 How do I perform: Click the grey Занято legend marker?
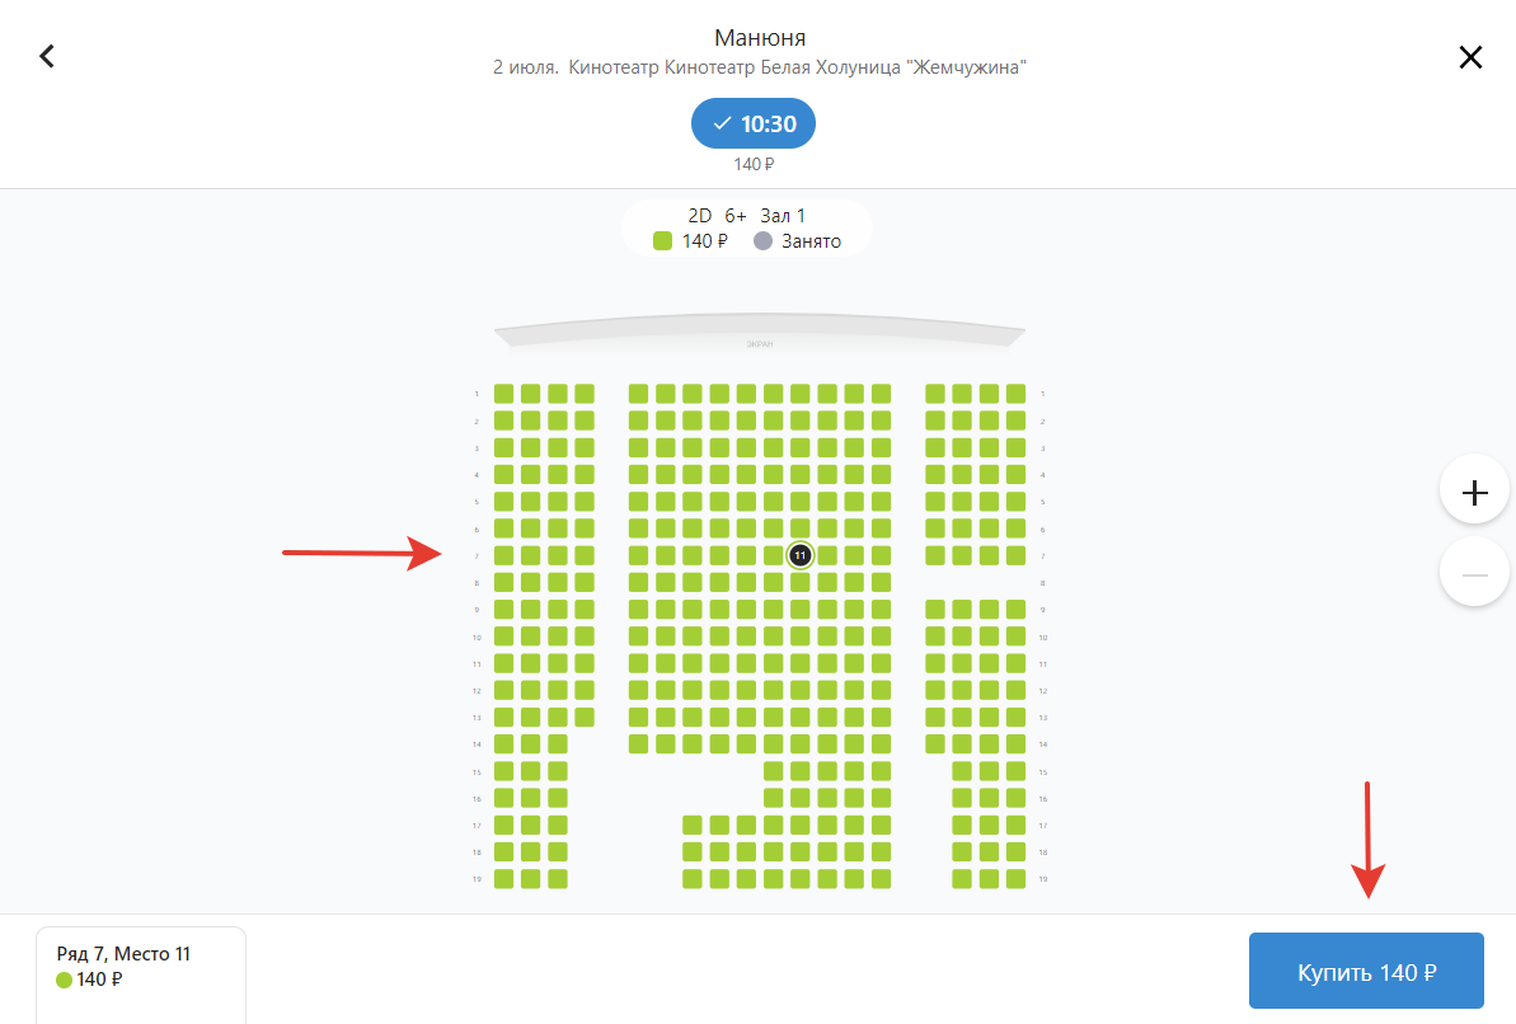coord(763,241)
